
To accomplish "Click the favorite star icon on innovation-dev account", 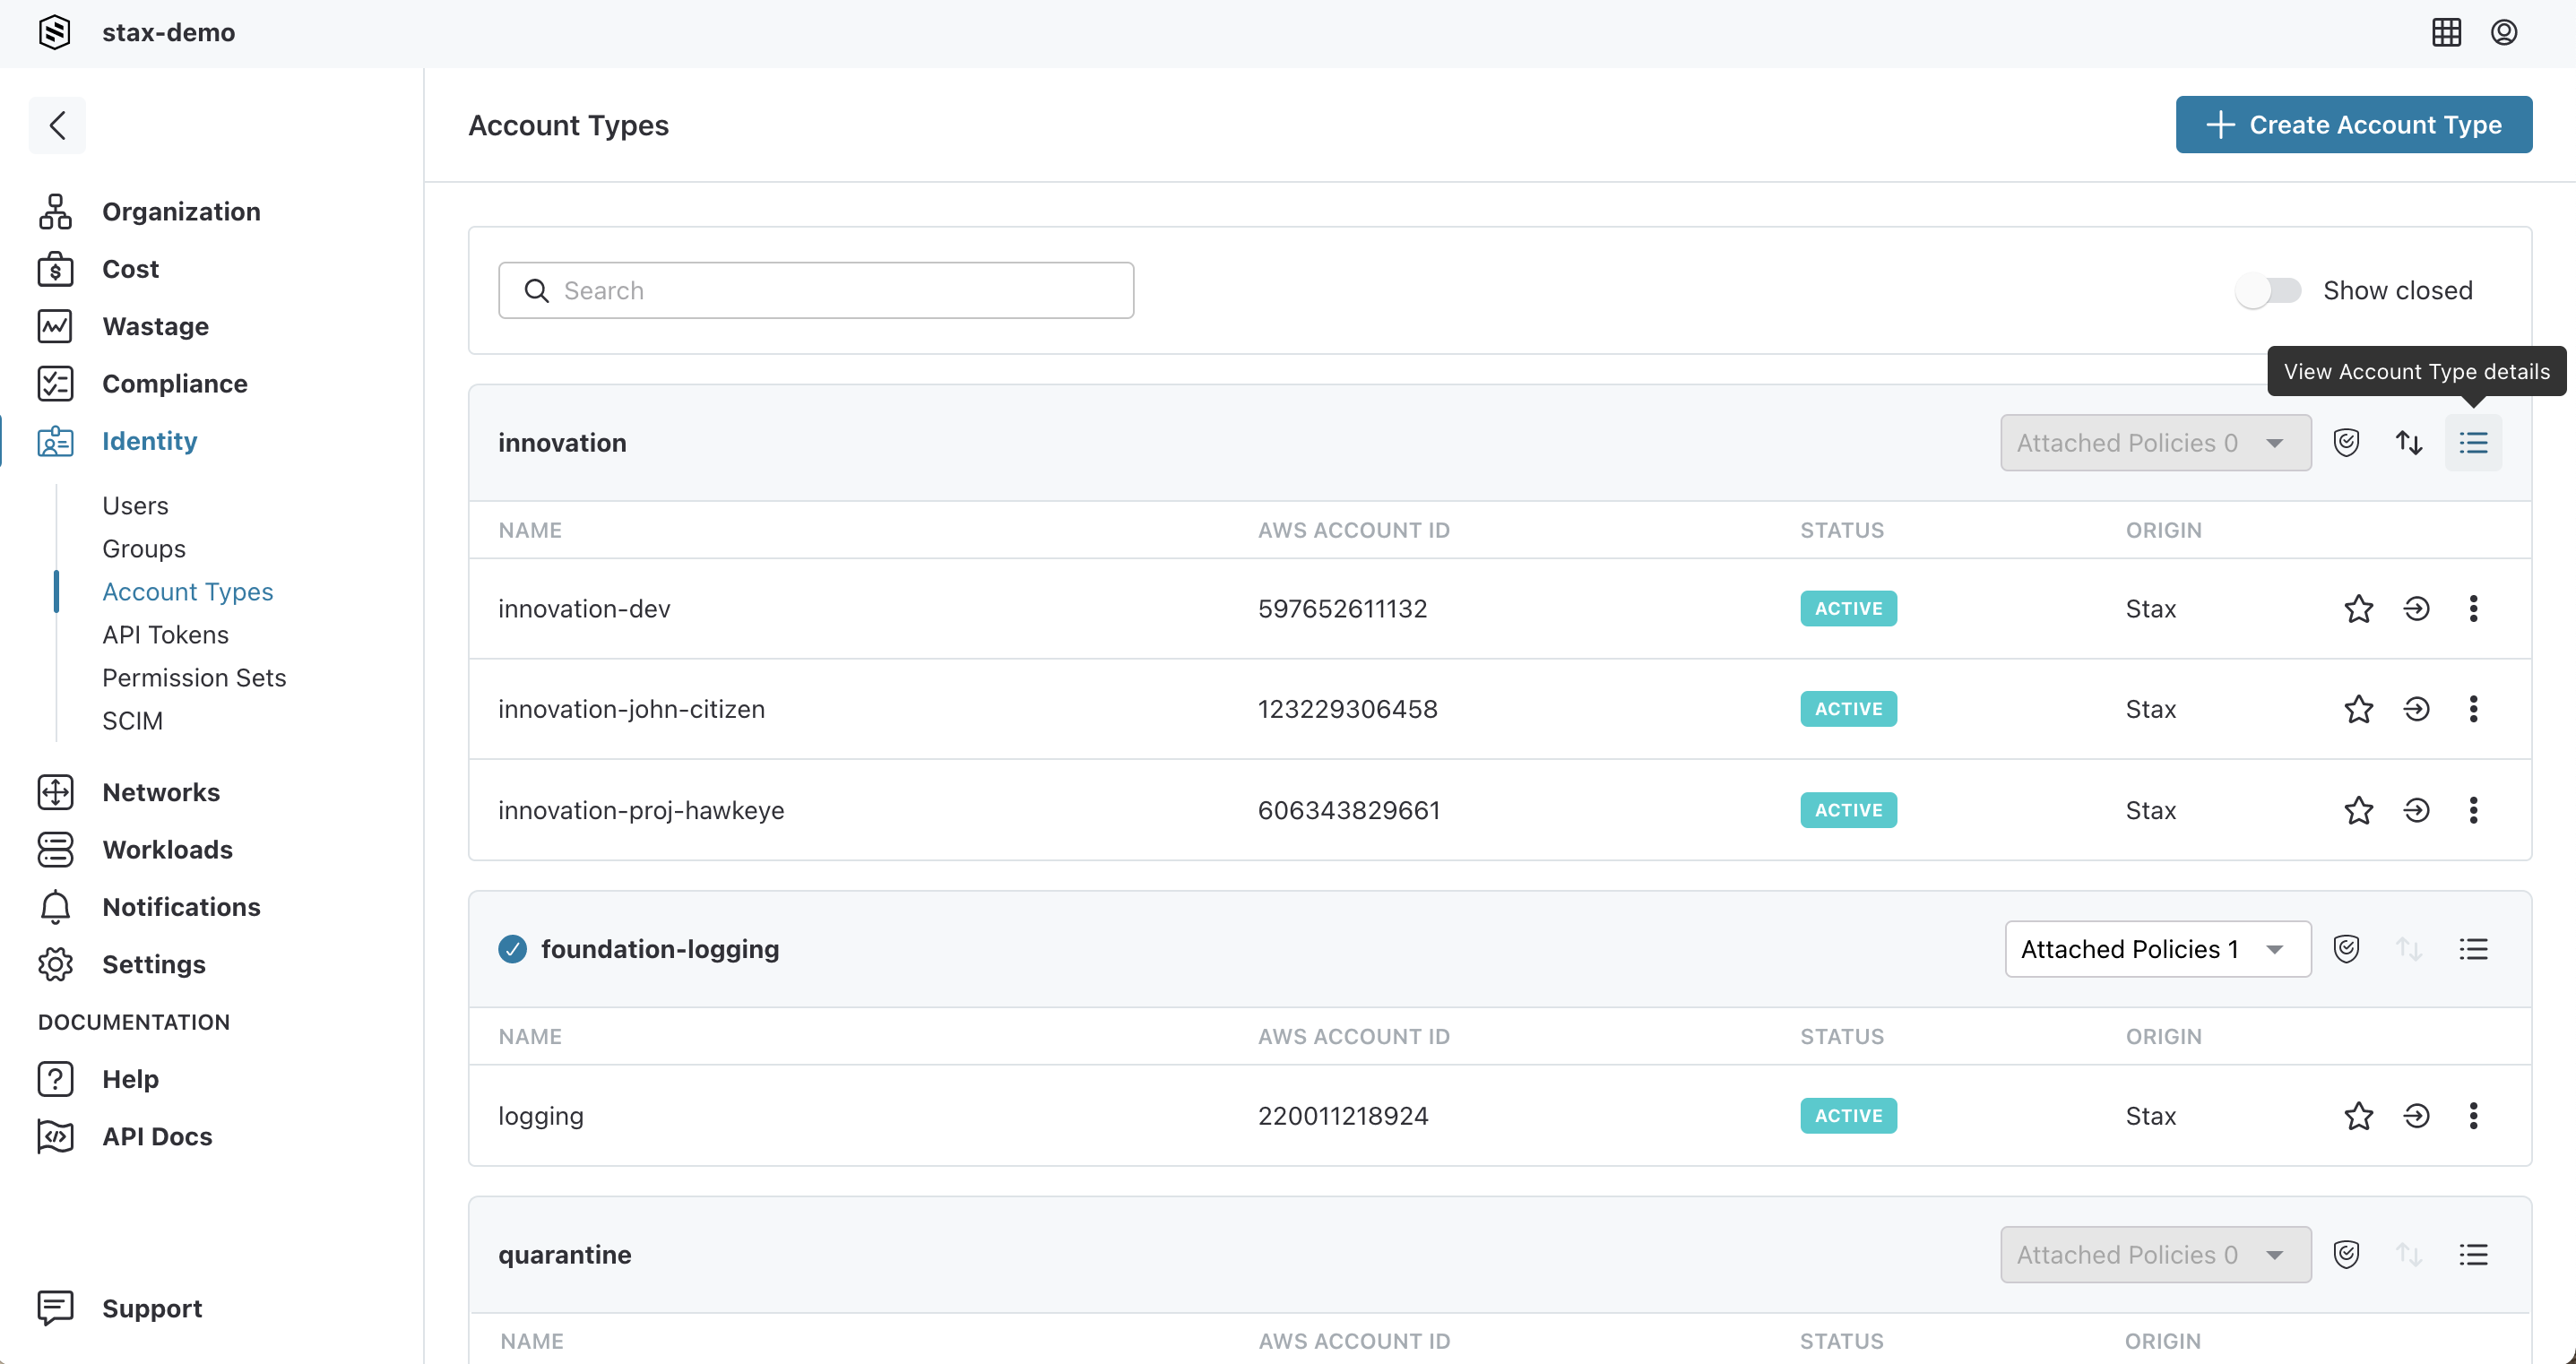I will [x=2358, y=608].
